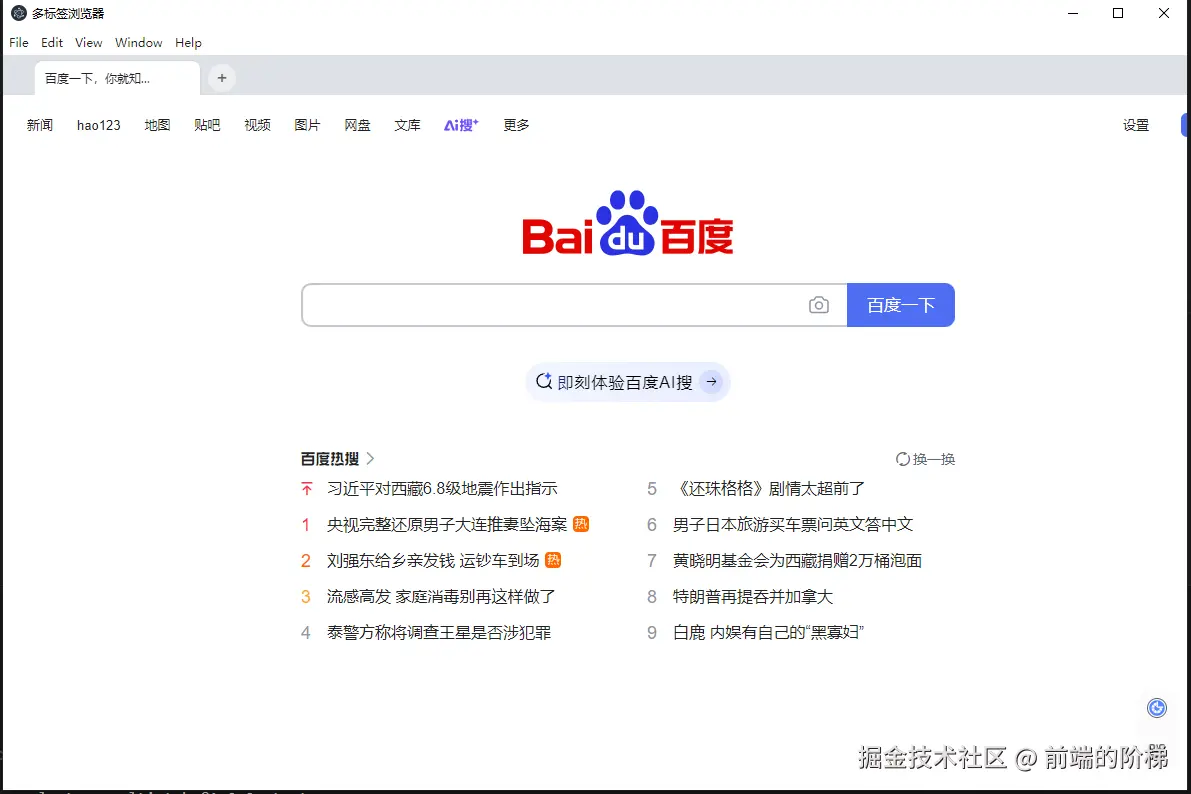Open the 地图 link
The height and width of the screenshot is (794, 1191).
[x=157, y=125]
